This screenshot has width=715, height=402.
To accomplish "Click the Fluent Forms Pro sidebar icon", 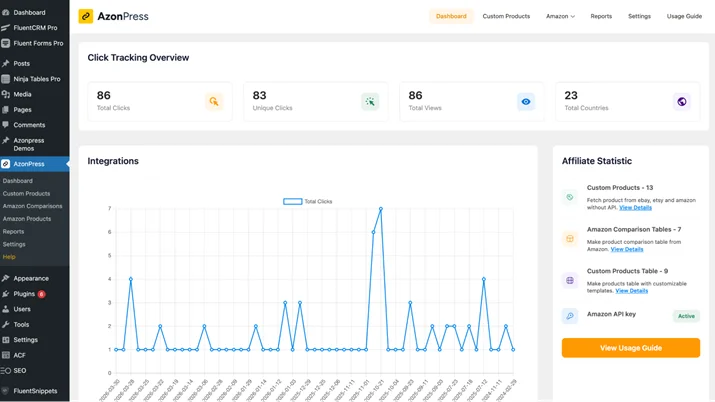I will coord(5,43).
